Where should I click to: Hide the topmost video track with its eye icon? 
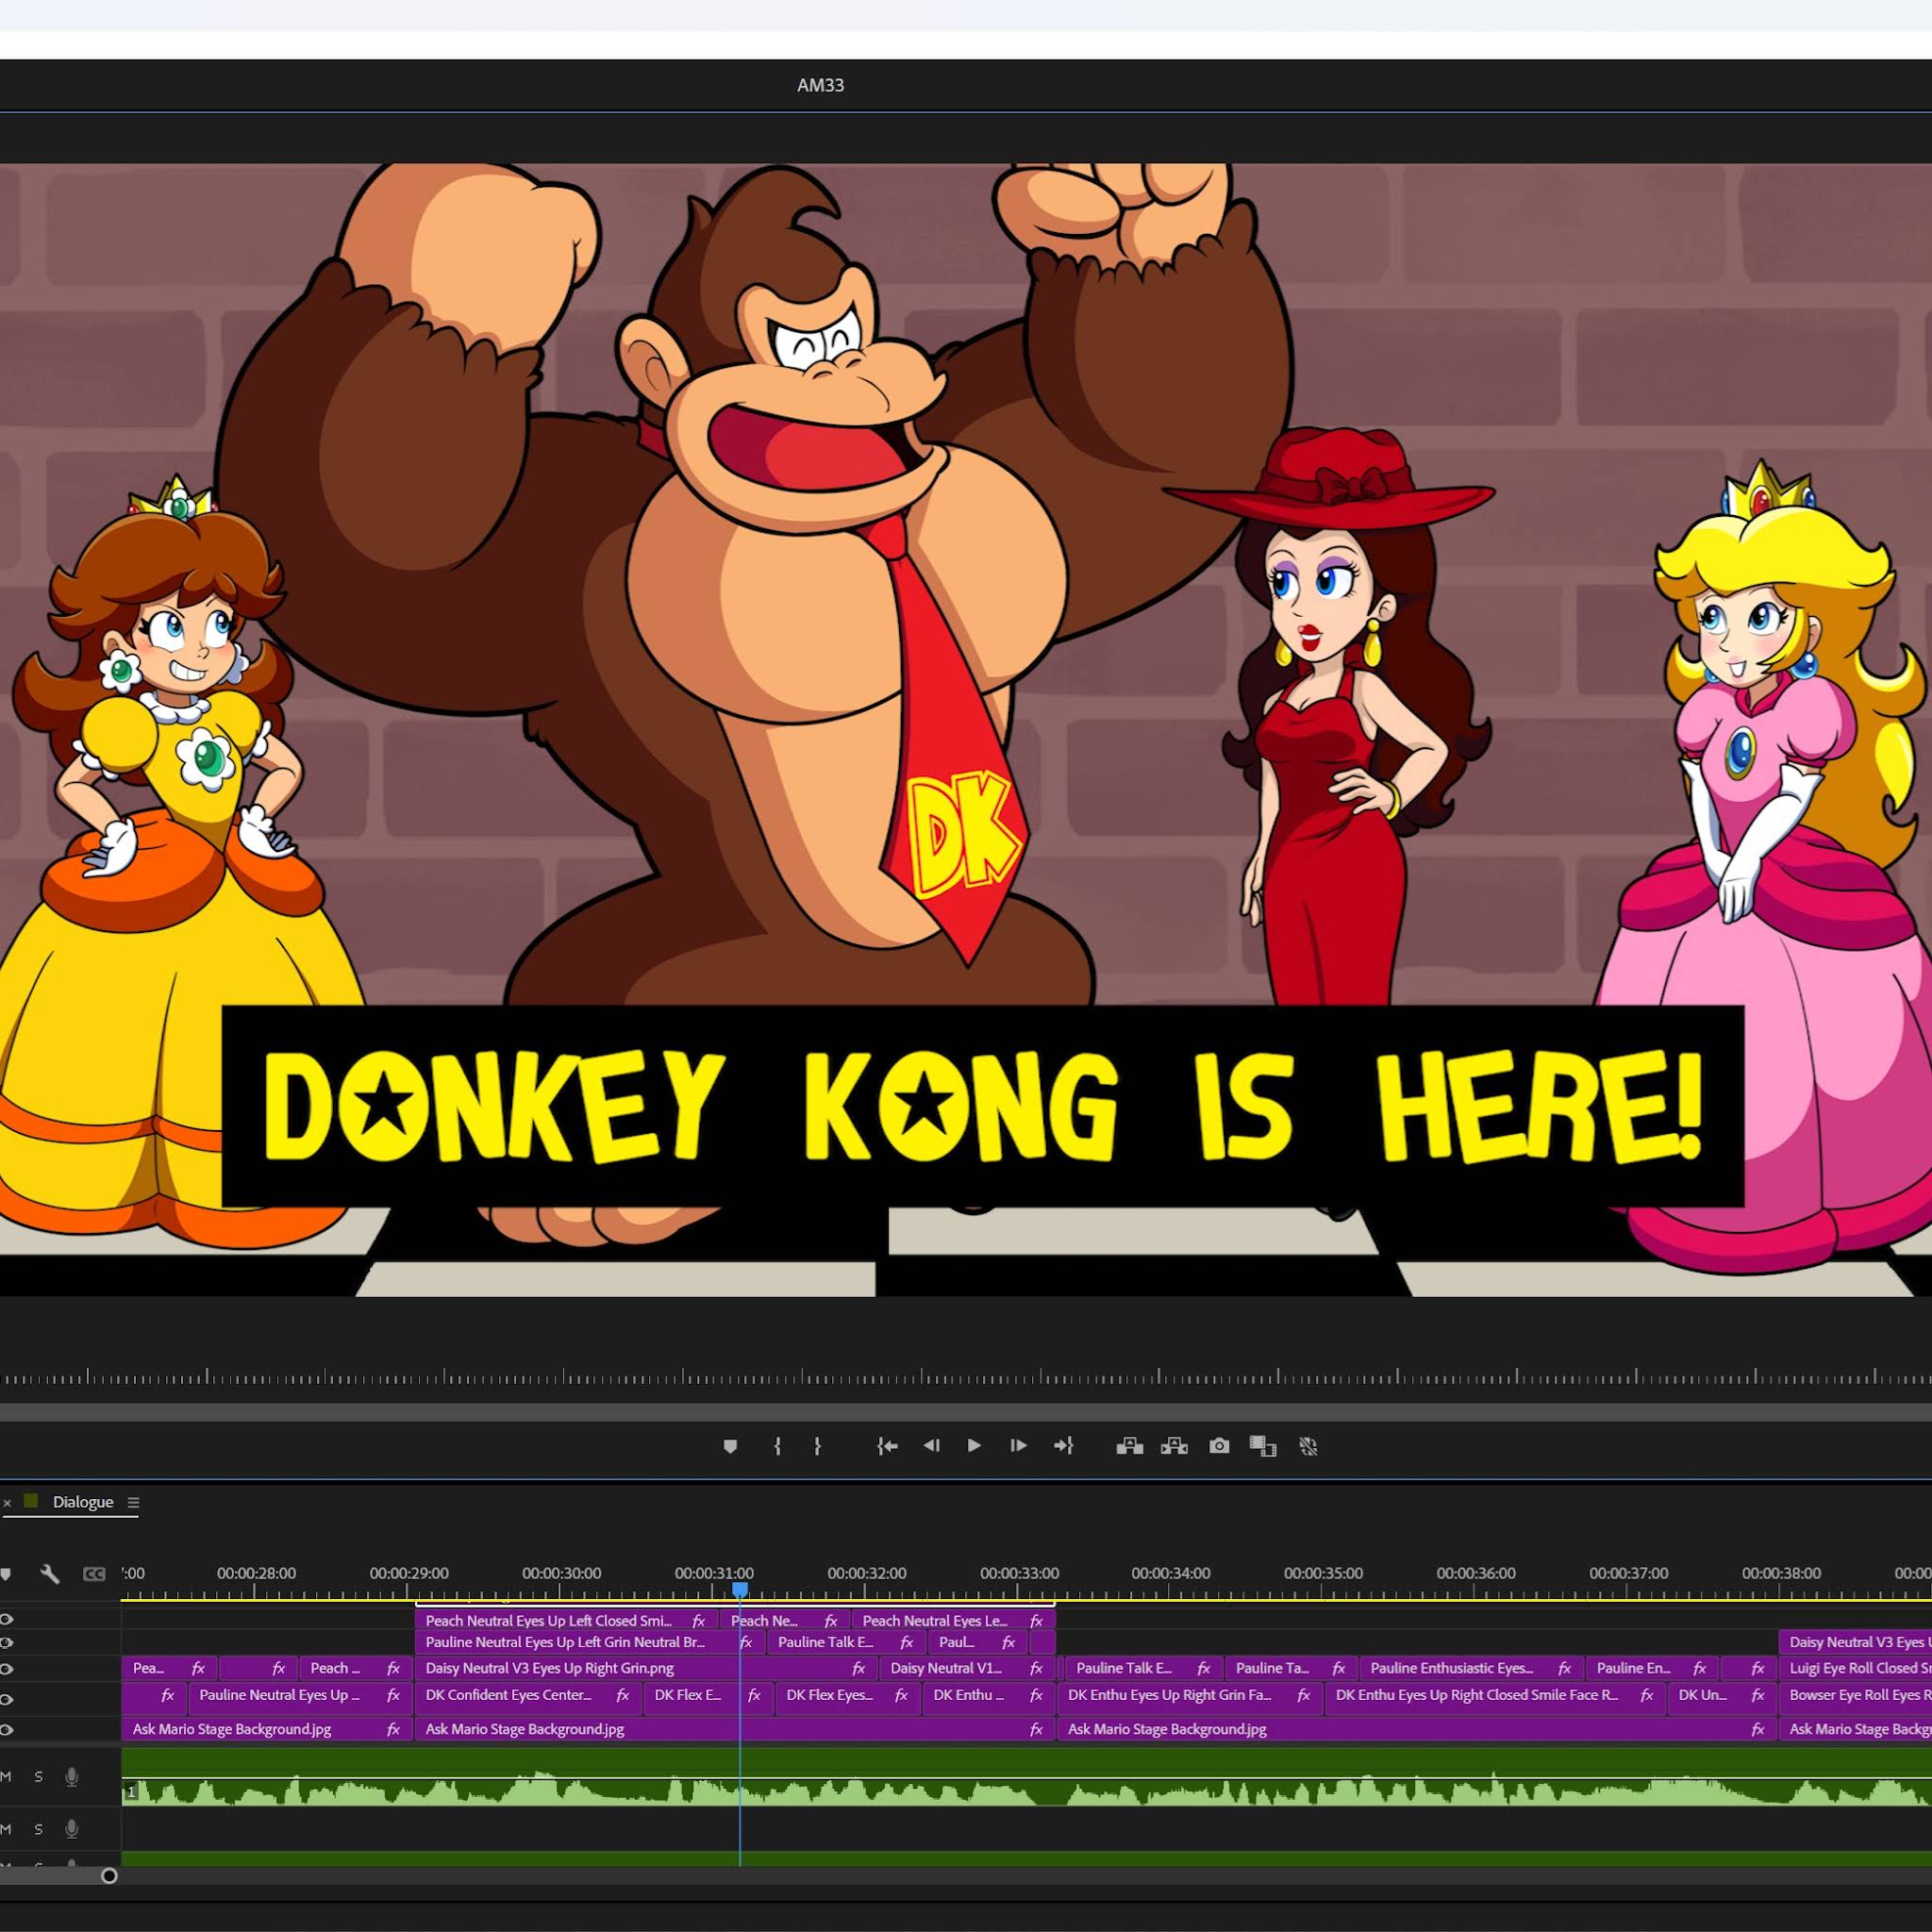coord(7,1619)
